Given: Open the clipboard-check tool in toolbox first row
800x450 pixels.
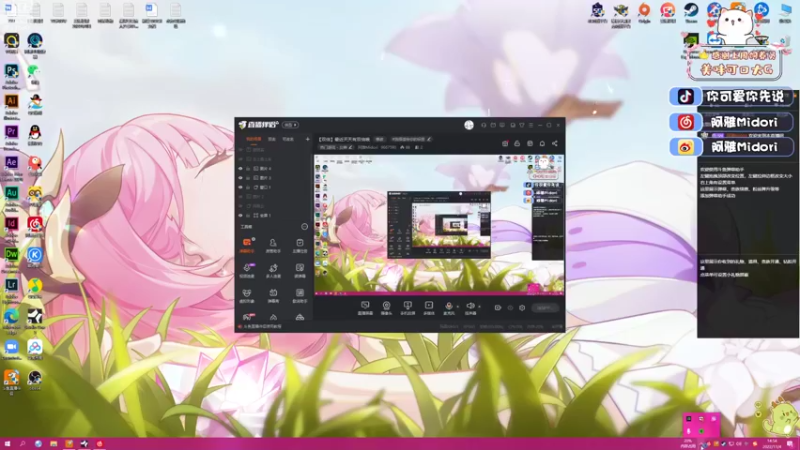Looking at the screenshot, I should [299, 245].
